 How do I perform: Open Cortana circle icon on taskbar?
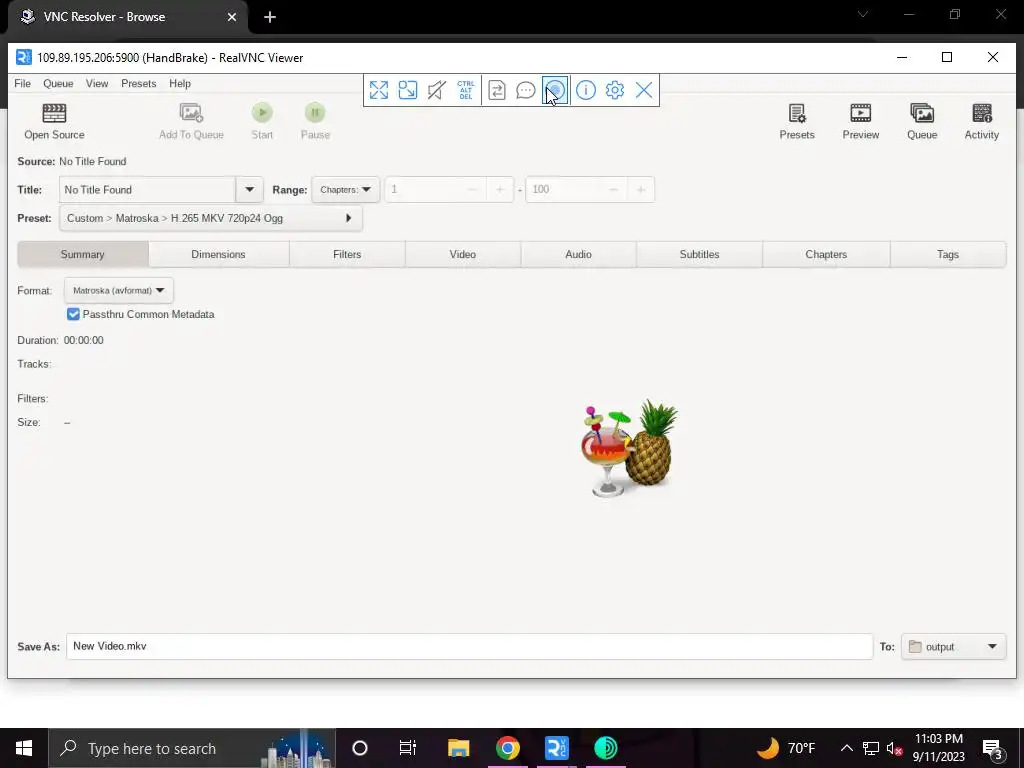tap(360, 748)
